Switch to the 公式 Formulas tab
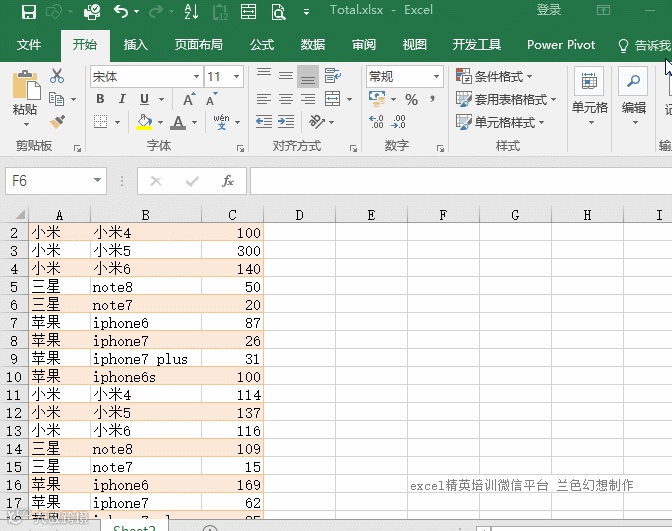The height and width of the screenshot is (531, 672). coord(262,45)
